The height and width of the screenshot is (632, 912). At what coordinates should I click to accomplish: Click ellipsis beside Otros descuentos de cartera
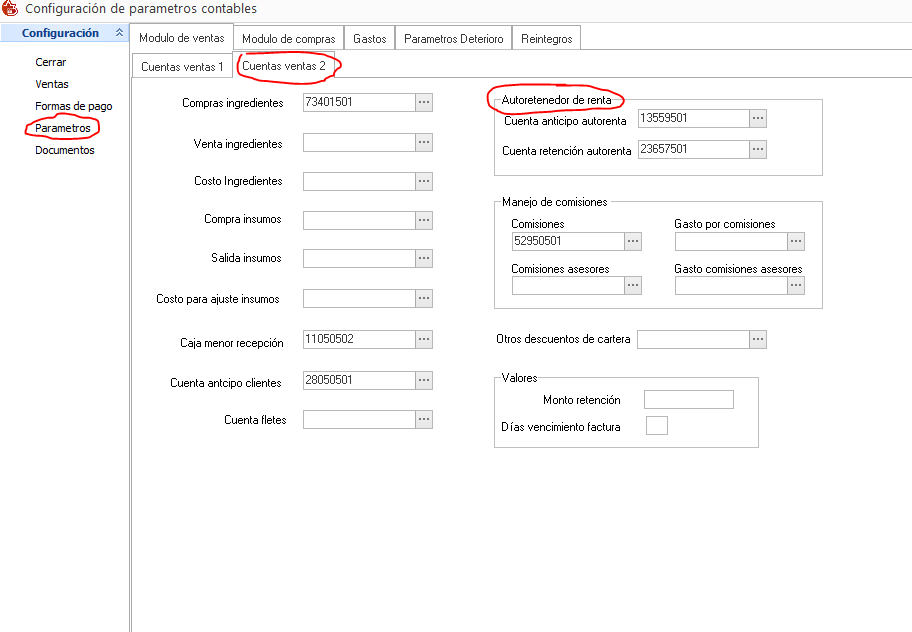coord(758,340)
